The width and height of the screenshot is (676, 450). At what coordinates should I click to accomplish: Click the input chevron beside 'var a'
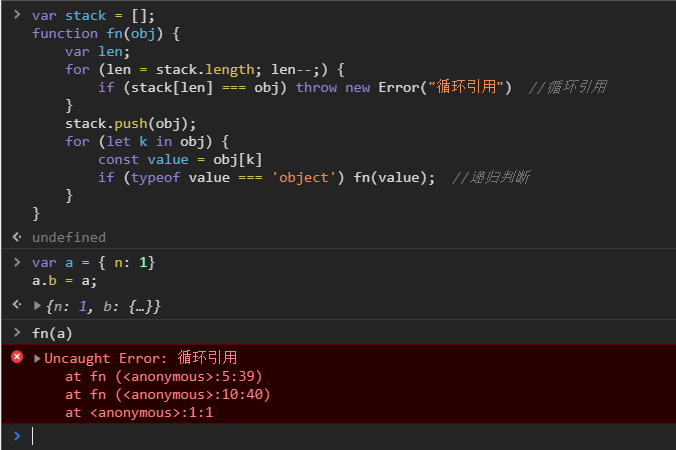tap(16, 262)
